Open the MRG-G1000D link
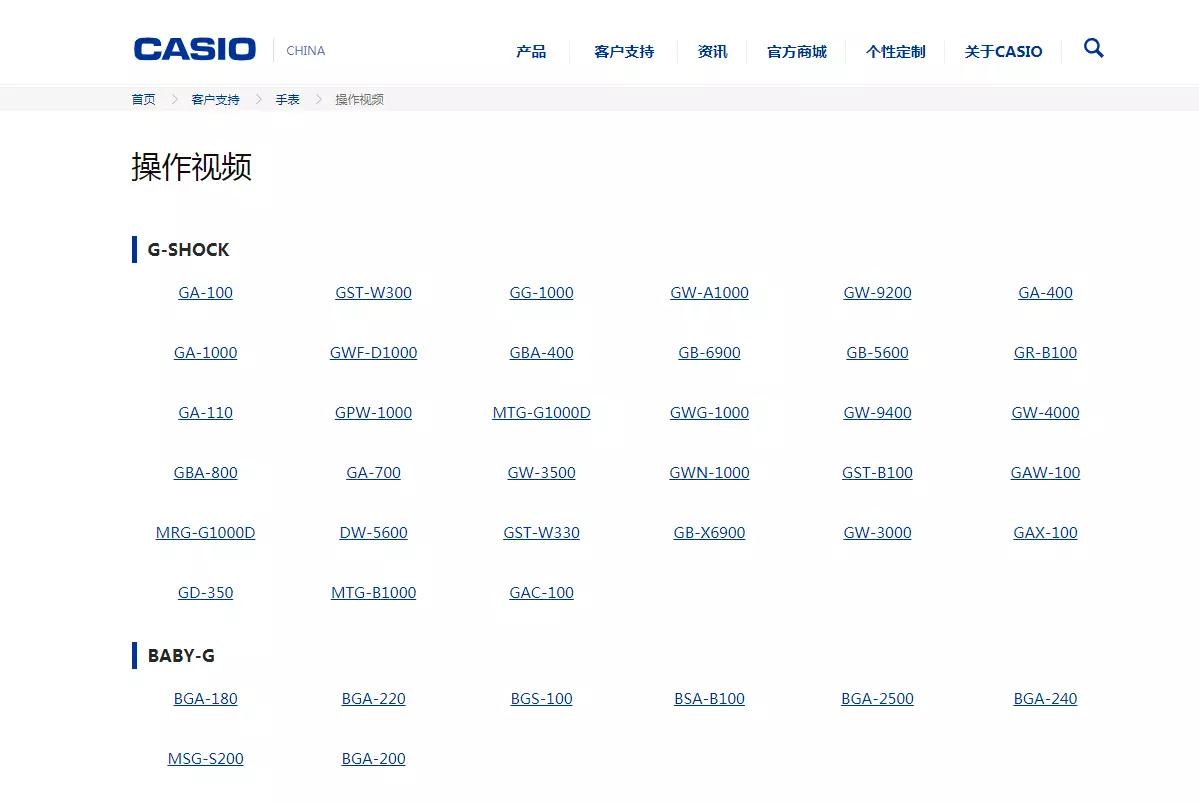 pos(206,532)
